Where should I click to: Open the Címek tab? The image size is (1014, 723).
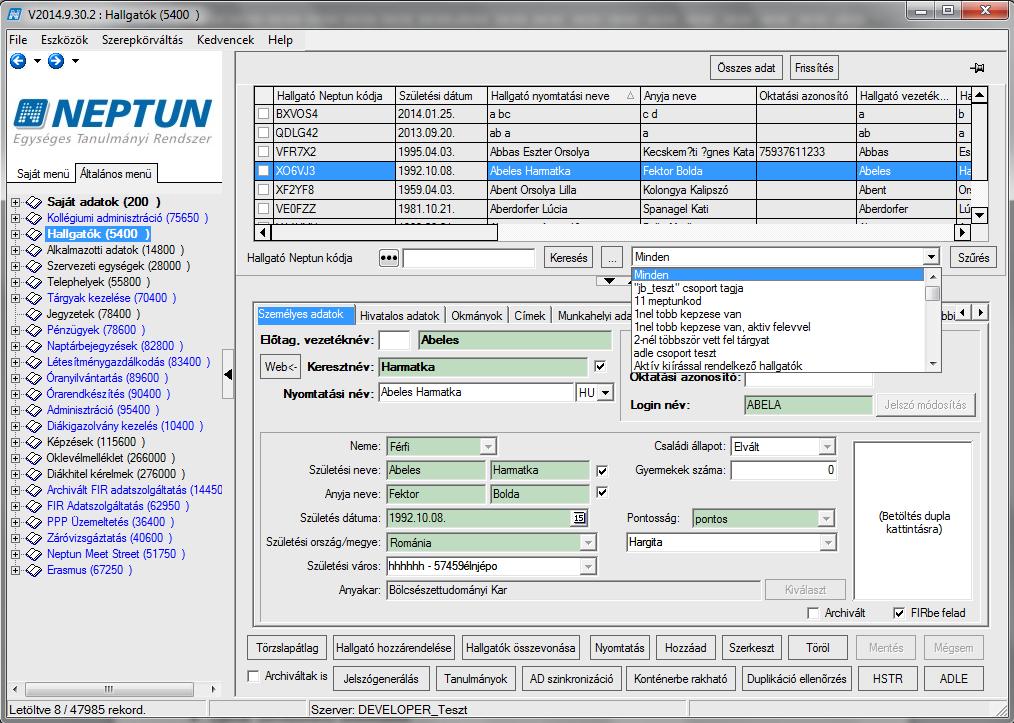coord(530,316)
